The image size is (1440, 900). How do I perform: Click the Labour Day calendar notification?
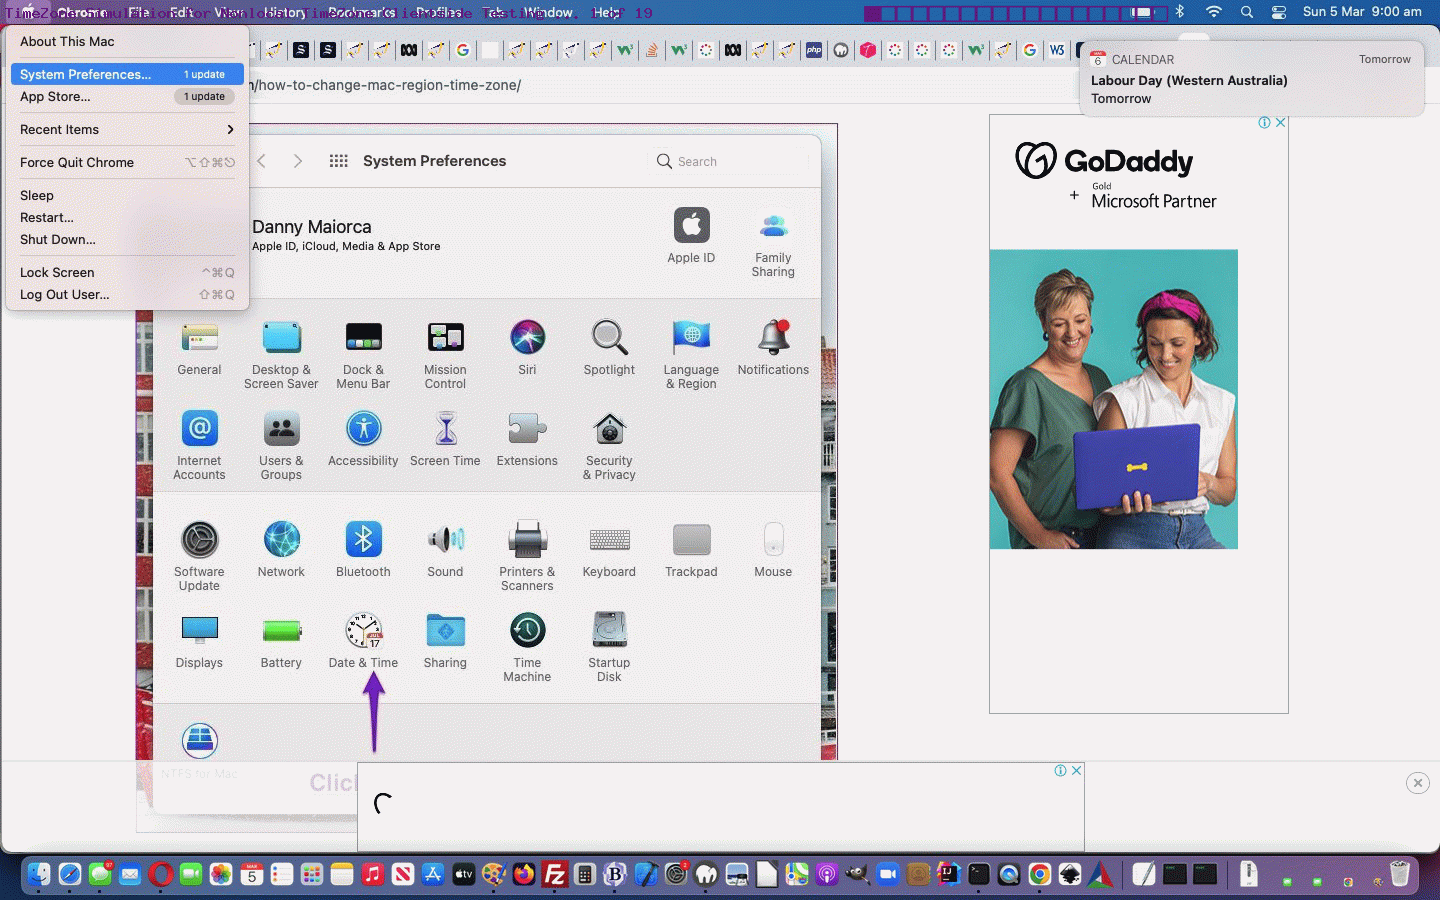click(1251, 79)
